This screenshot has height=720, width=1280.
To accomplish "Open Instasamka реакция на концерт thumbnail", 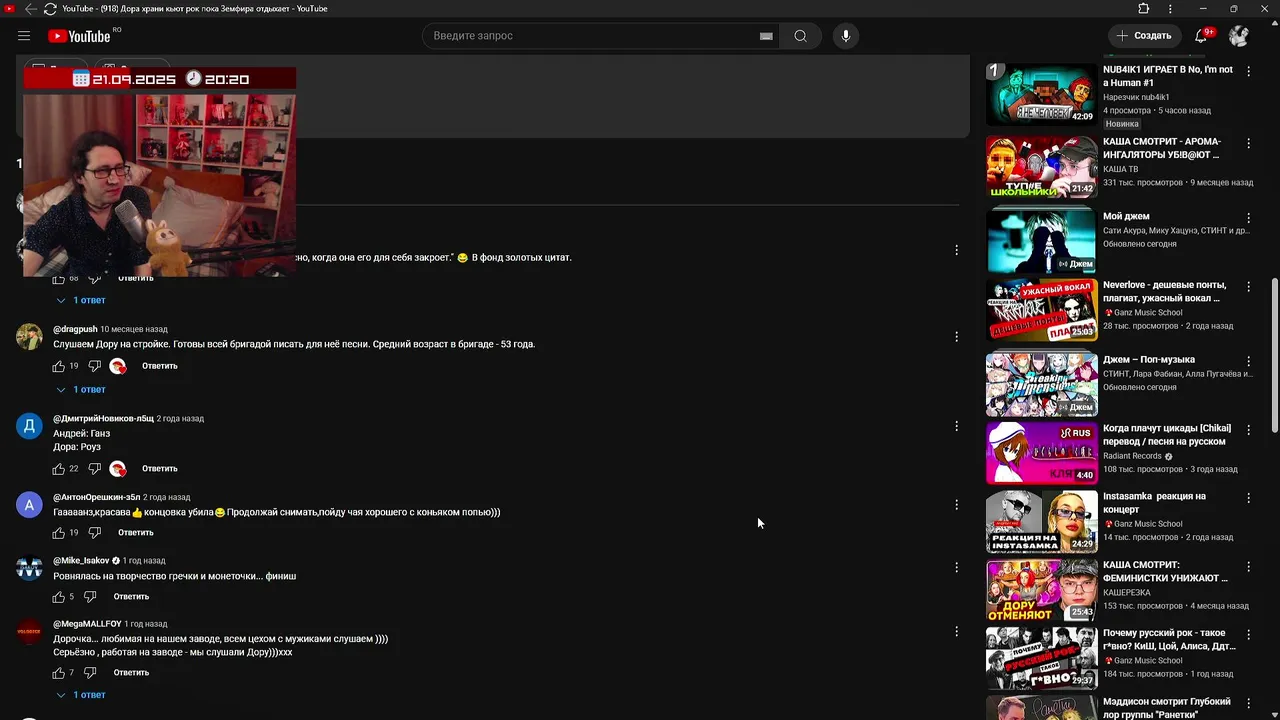I will tap(1041, 521).
